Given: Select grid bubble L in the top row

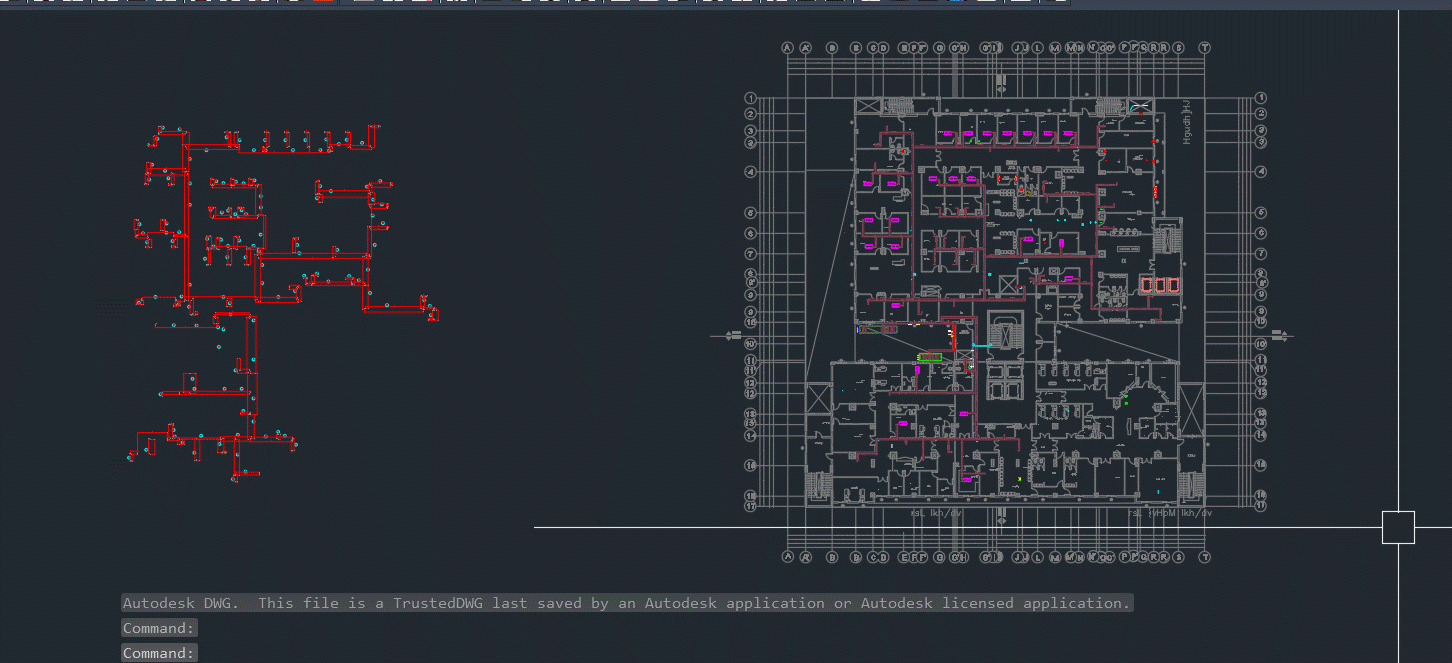Looking at the screenshot, I should click(x=1038, y=47).
